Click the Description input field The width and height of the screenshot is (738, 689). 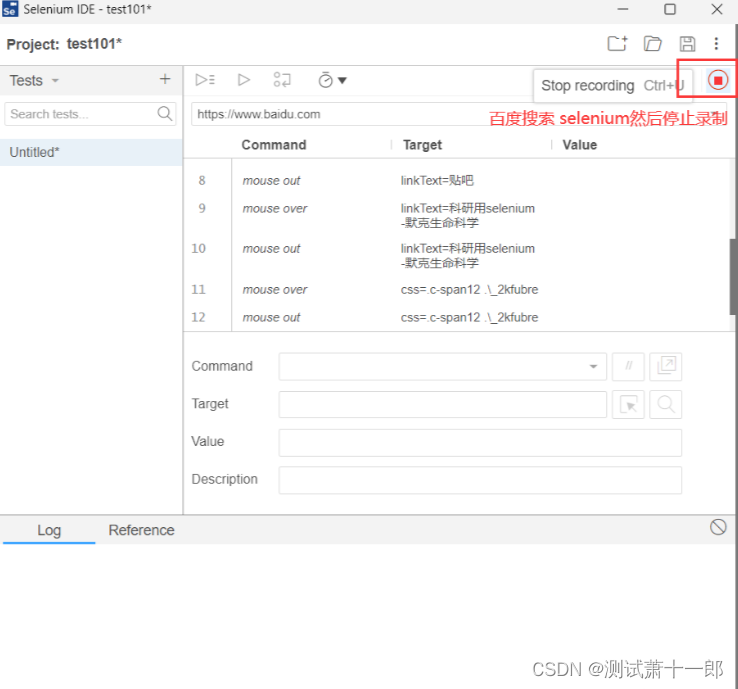coord(480,480)
